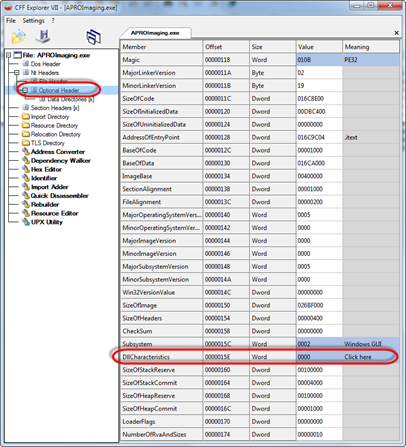Open TLS Directory folder node
The height and width of the screenshot is (447, 406).
point(48,143)
